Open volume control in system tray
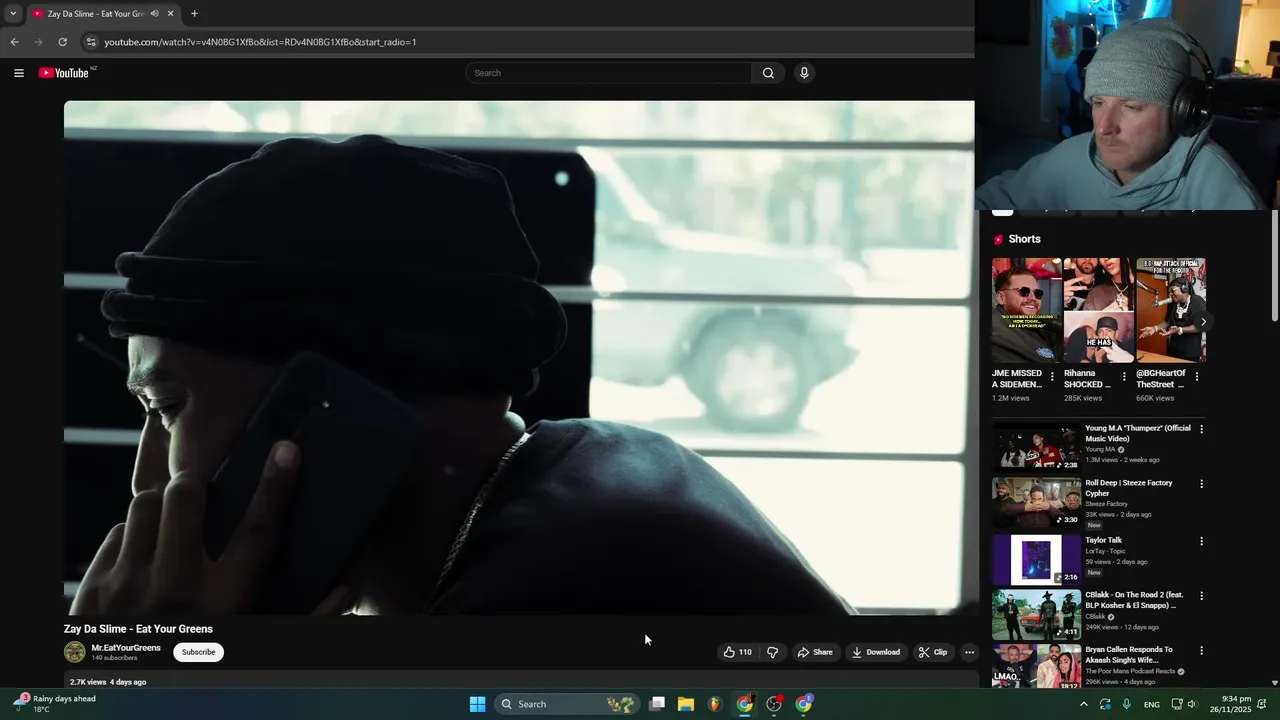Image resolution: width=1280 pixels, height=720 pixels. point(1192,704)
